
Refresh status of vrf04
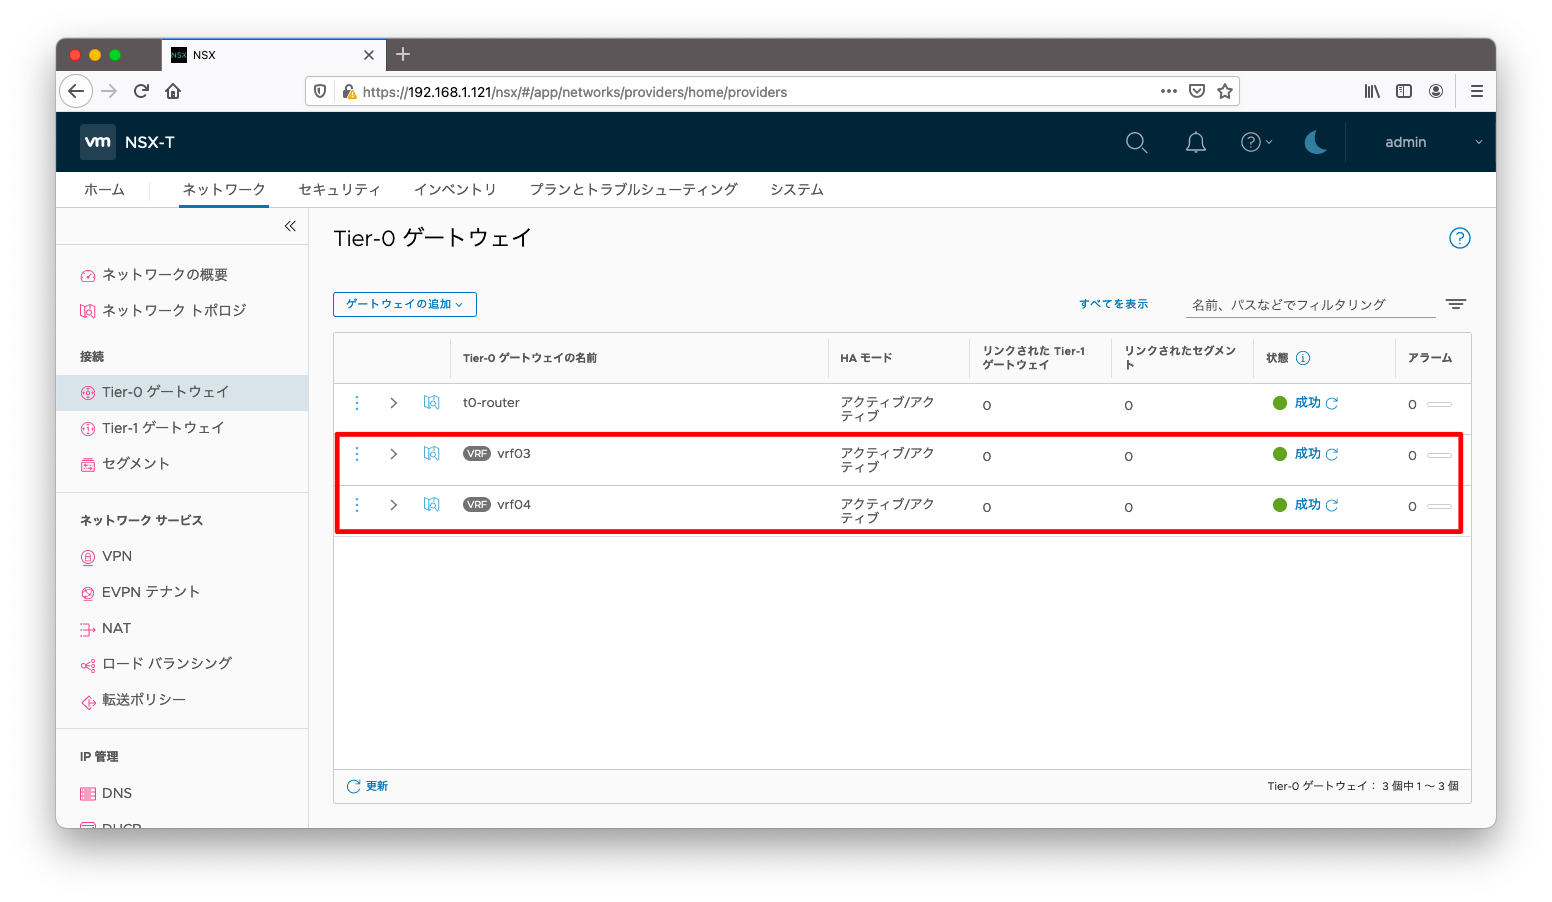pos(1332,505)
